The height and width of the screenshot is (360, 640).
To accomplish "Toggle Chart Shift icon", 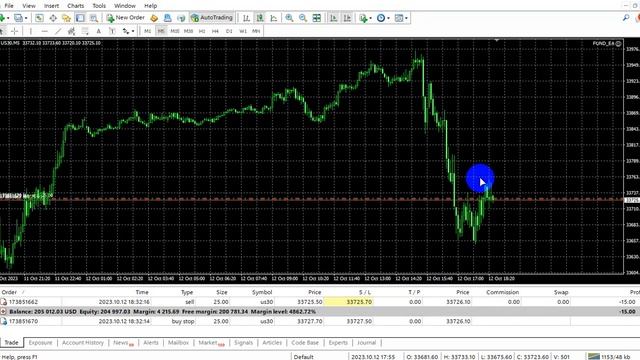I will [x=347, y=18].
